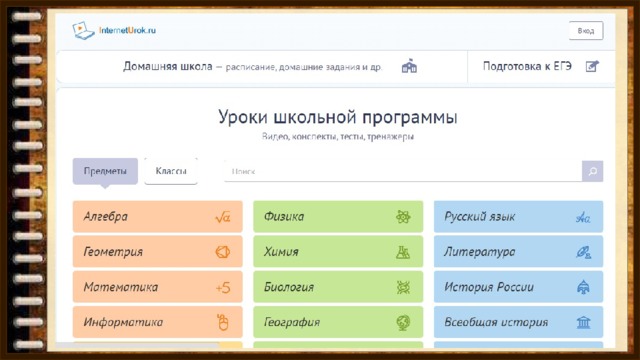Click the letters icon on Русский язык

583,218
